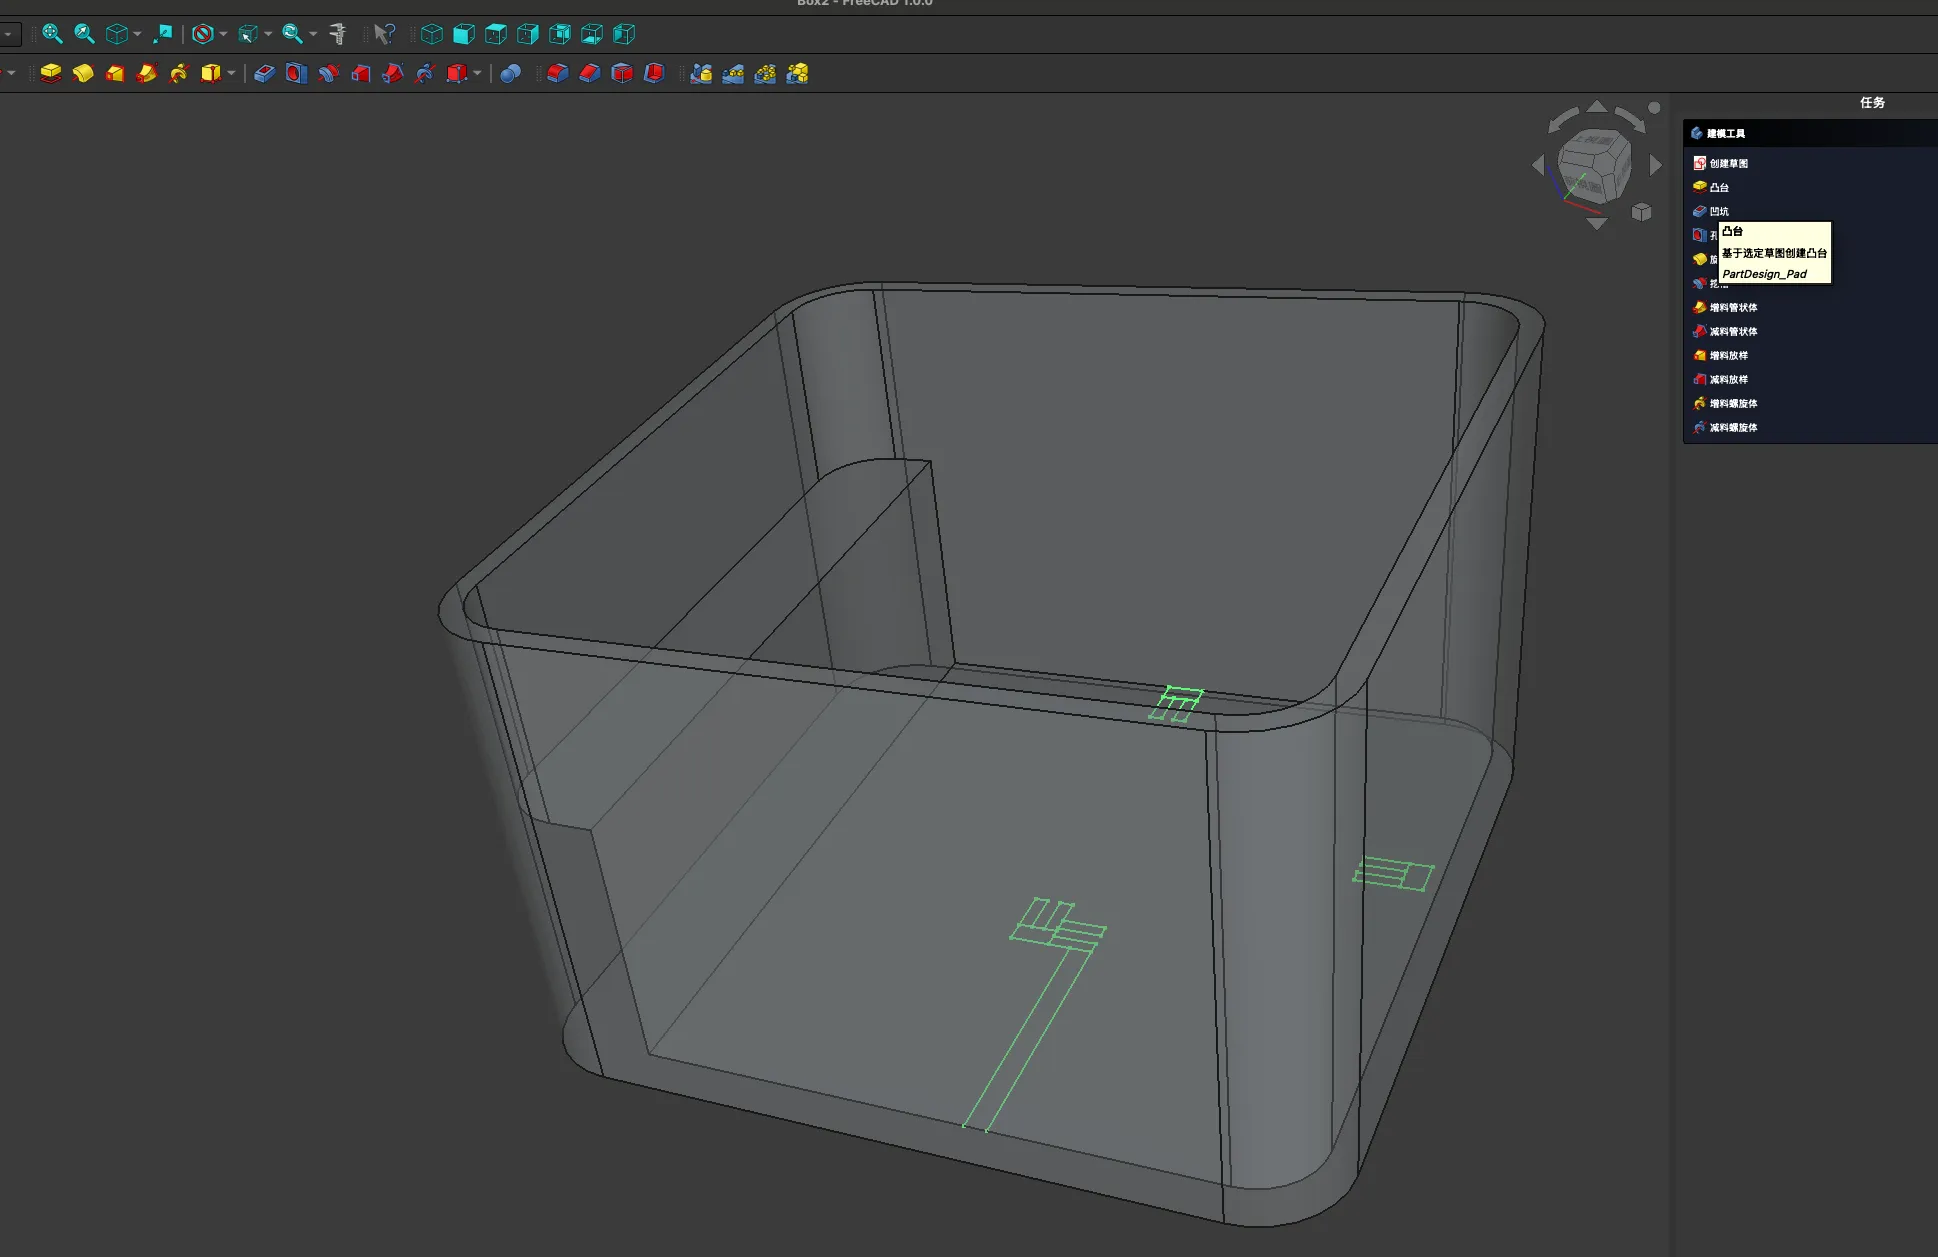Expand the additive primitive dropdown arrow
Screen dimensions: 1938x1257
pyautogui.click(x=232, y=73)
